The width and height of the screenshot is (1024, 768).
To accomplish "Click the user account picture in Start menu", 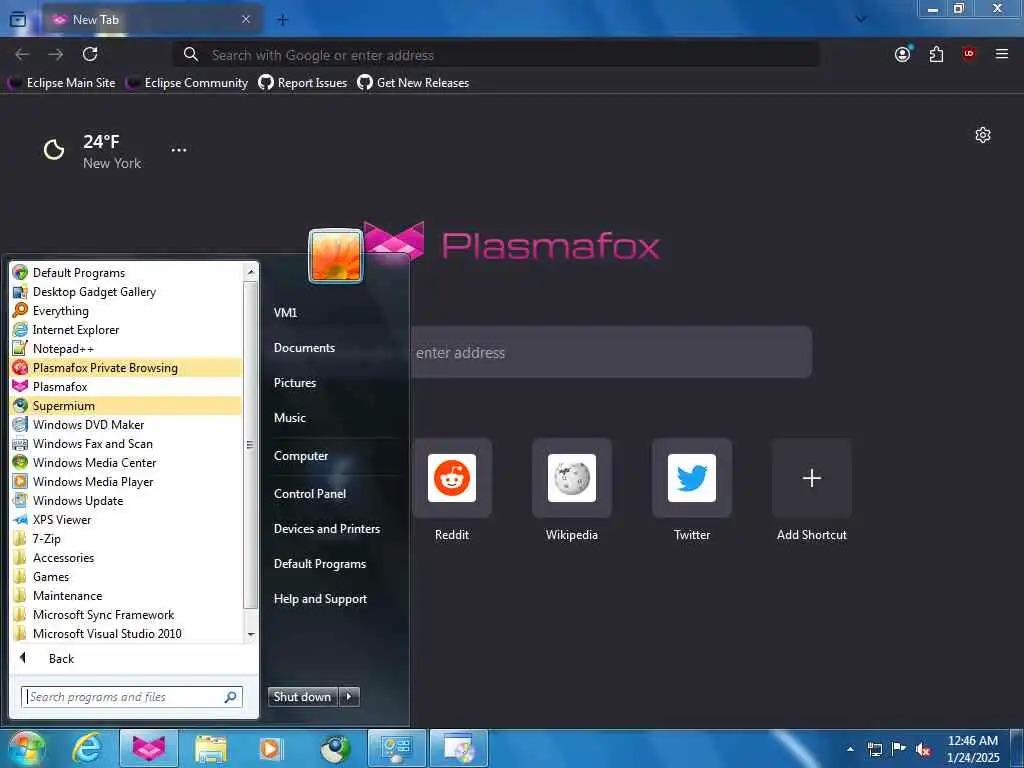I will click(x=336, y=256).
